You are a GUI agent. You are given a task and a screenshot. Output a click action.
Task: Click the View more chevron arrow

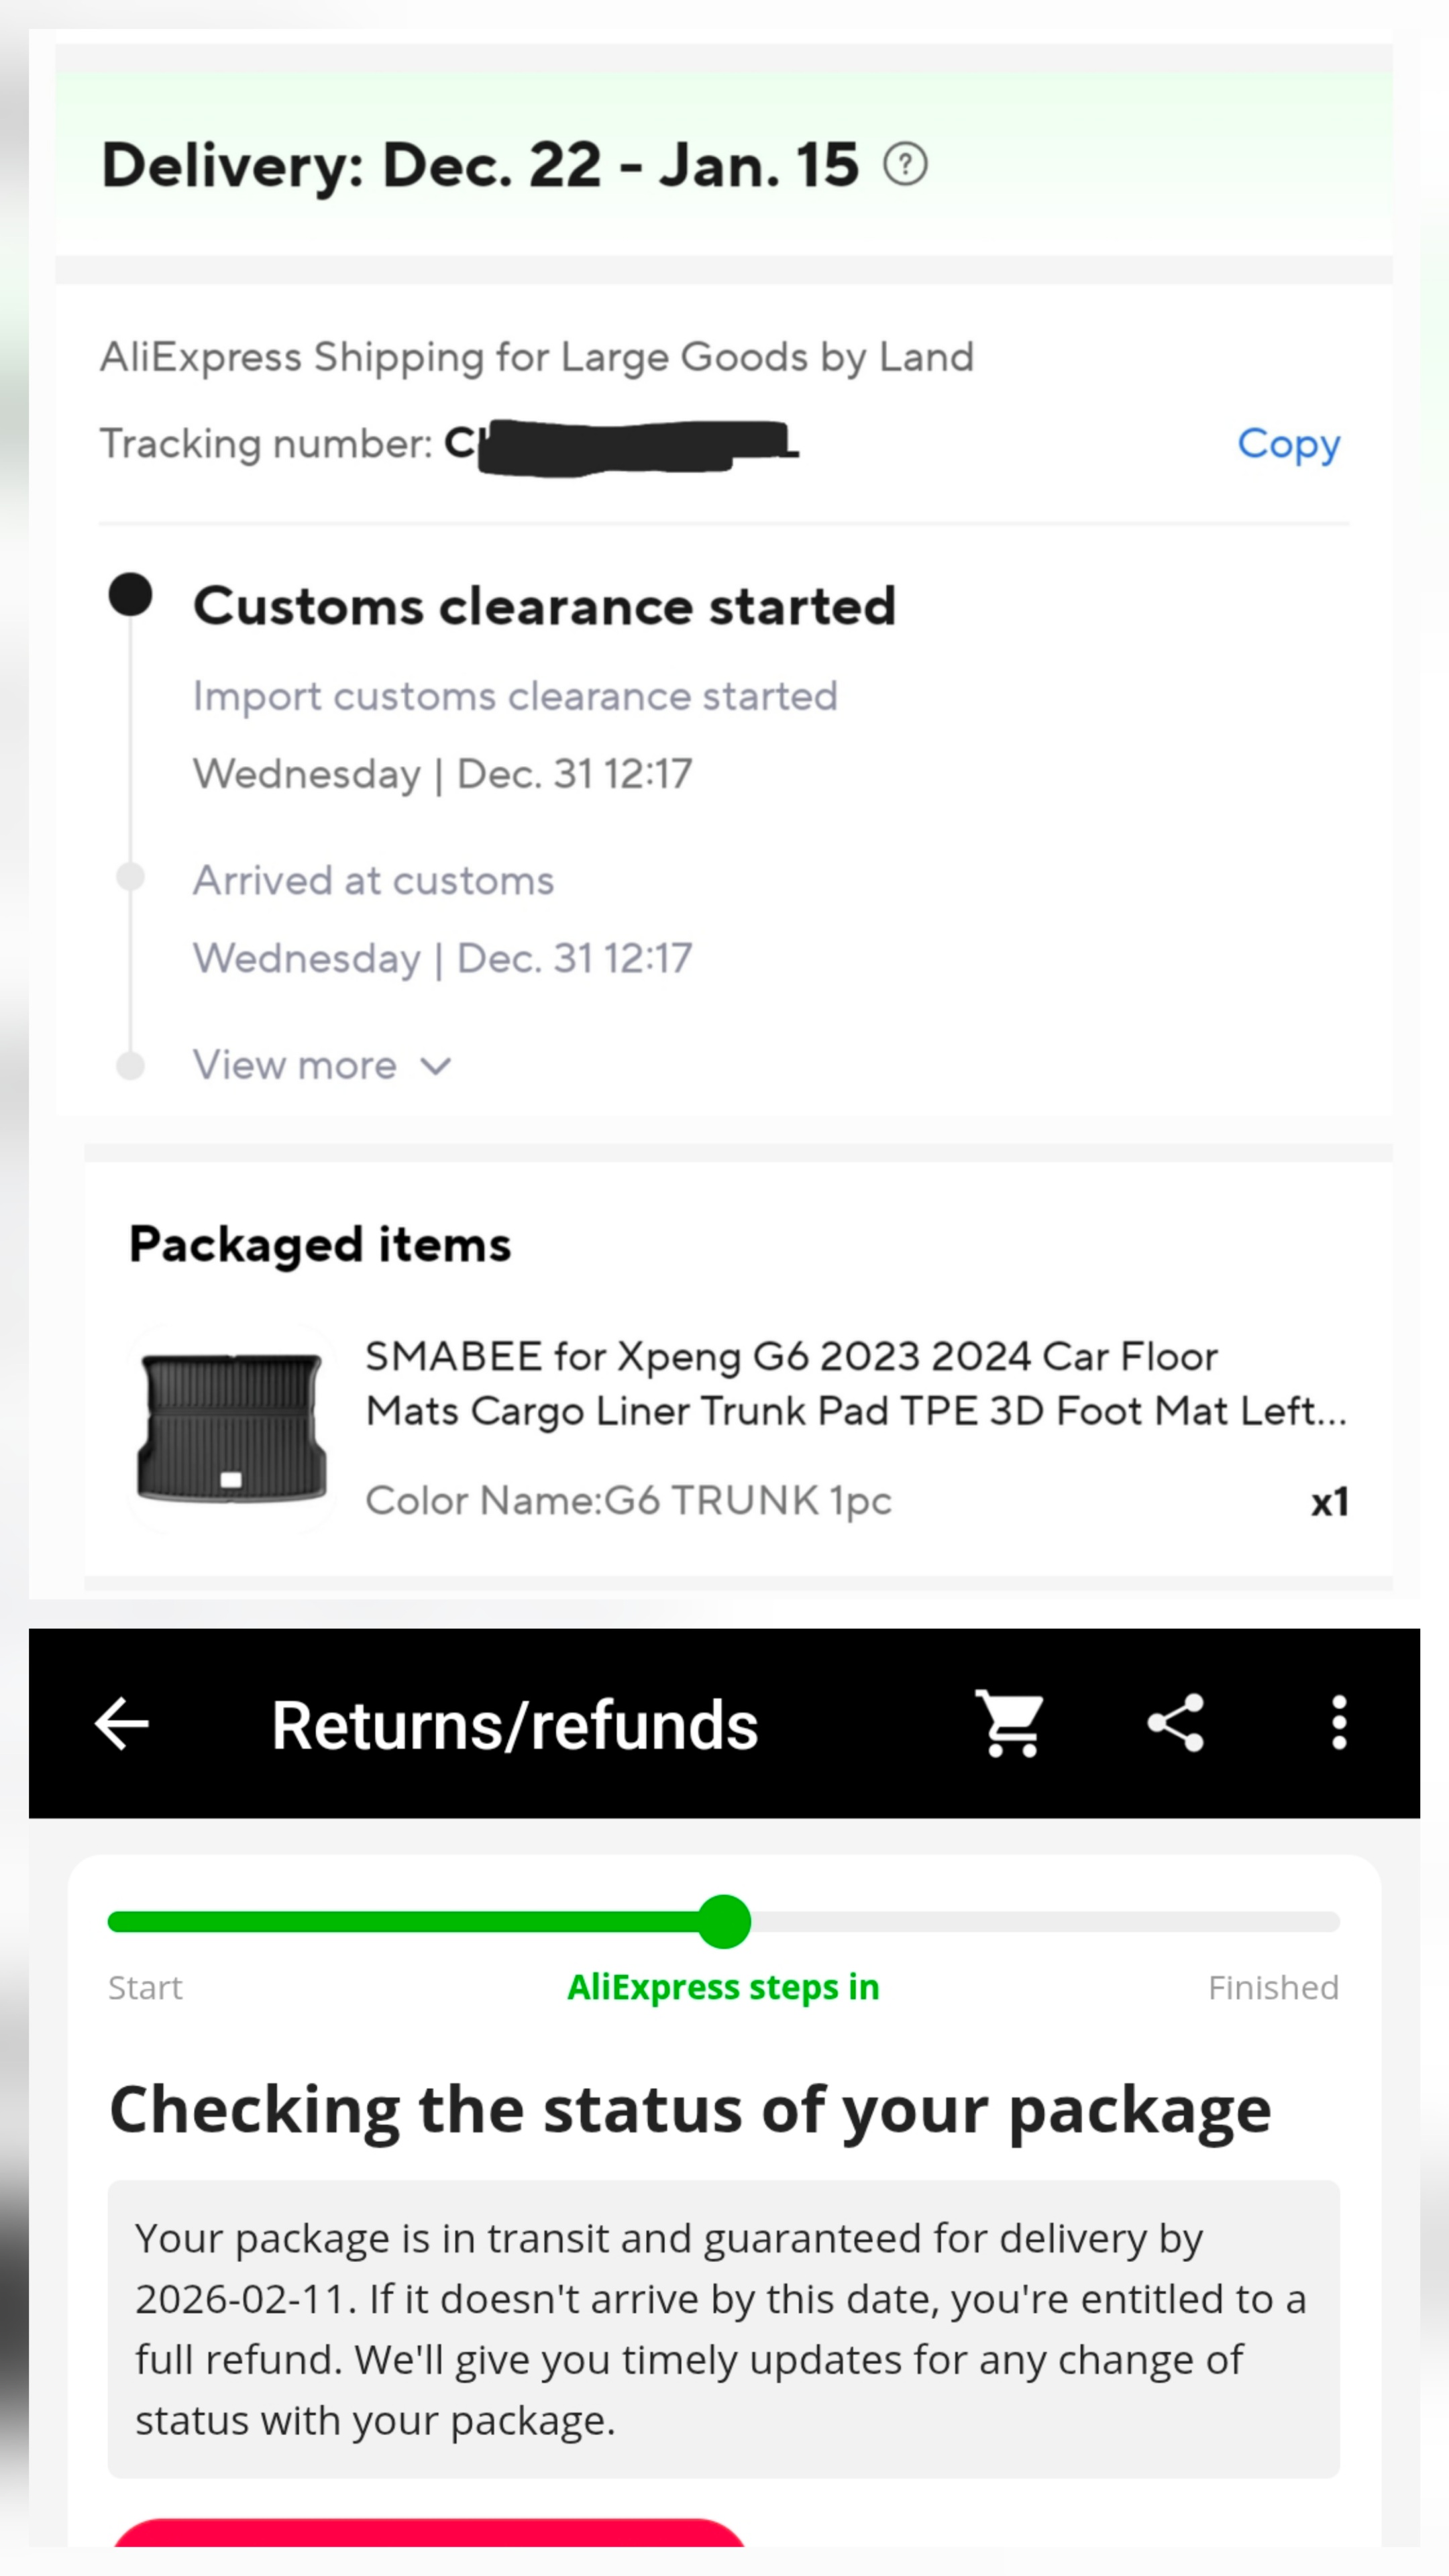click(x=436, y=1066)
